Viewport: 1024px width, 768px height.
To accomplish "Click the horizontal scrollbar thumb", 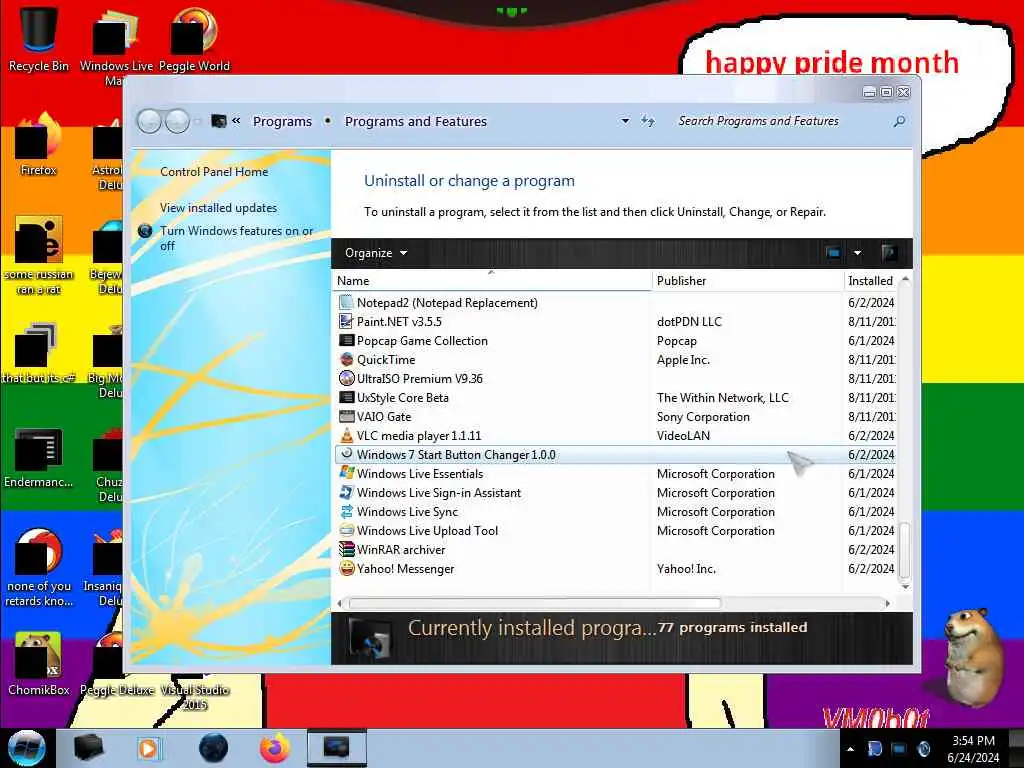I will [x=535, y=603].
